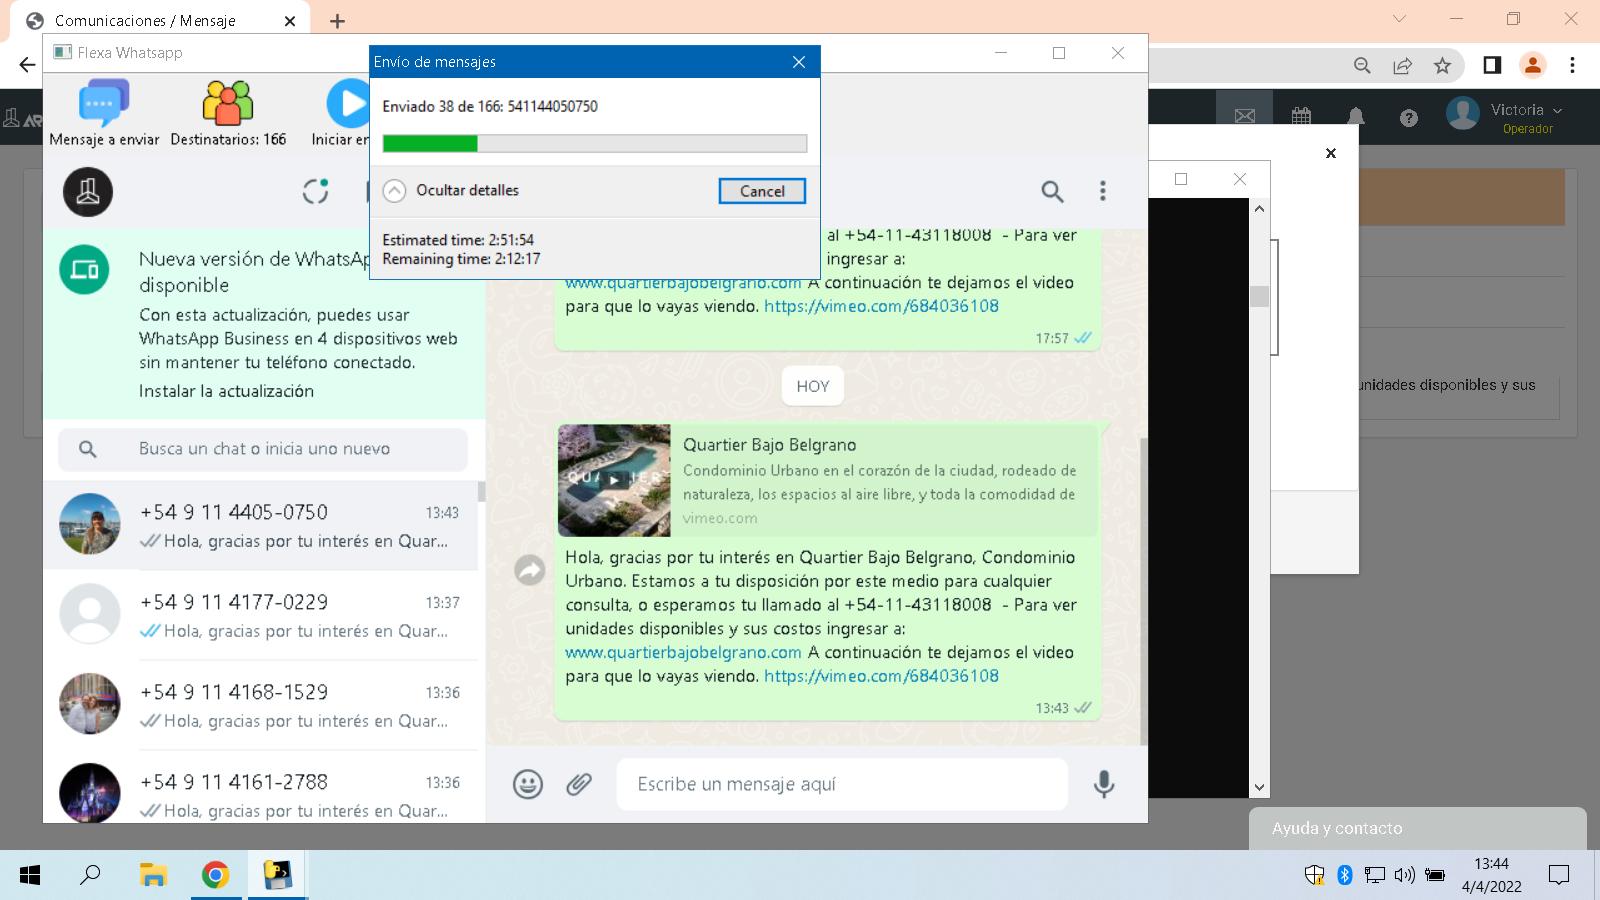Click the Escribe un mensaje aquí field

[842, 784]
